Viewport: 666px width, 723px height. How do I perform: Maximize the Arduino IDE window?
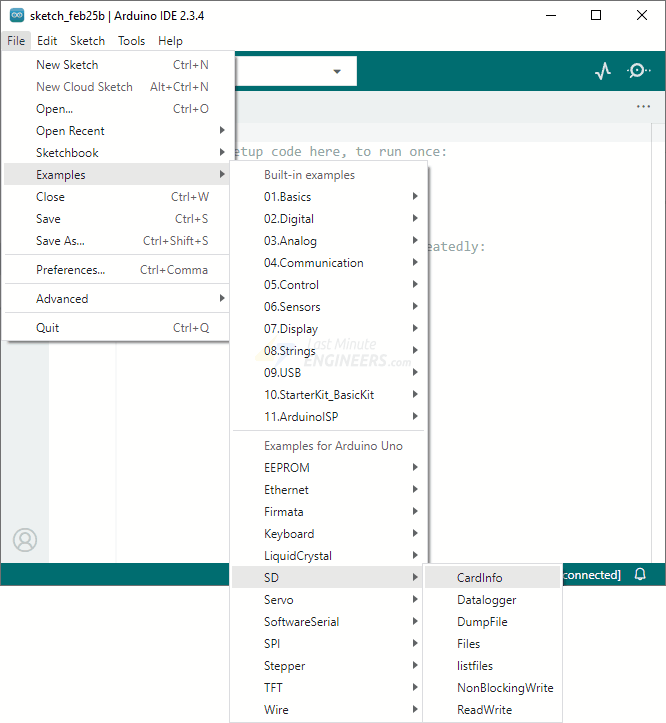(596, 16)
